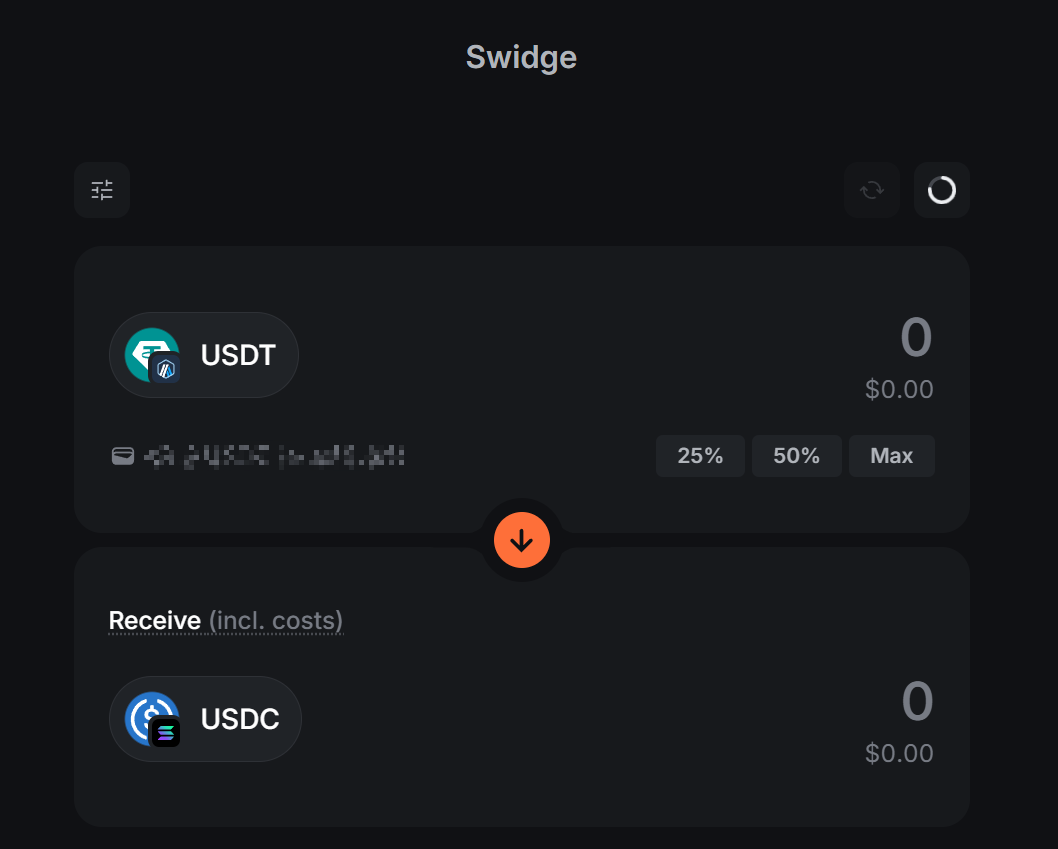Screen dimensions: 1058x849
Task: Select the 25% amount button
Action: click(x=700, y=456)
